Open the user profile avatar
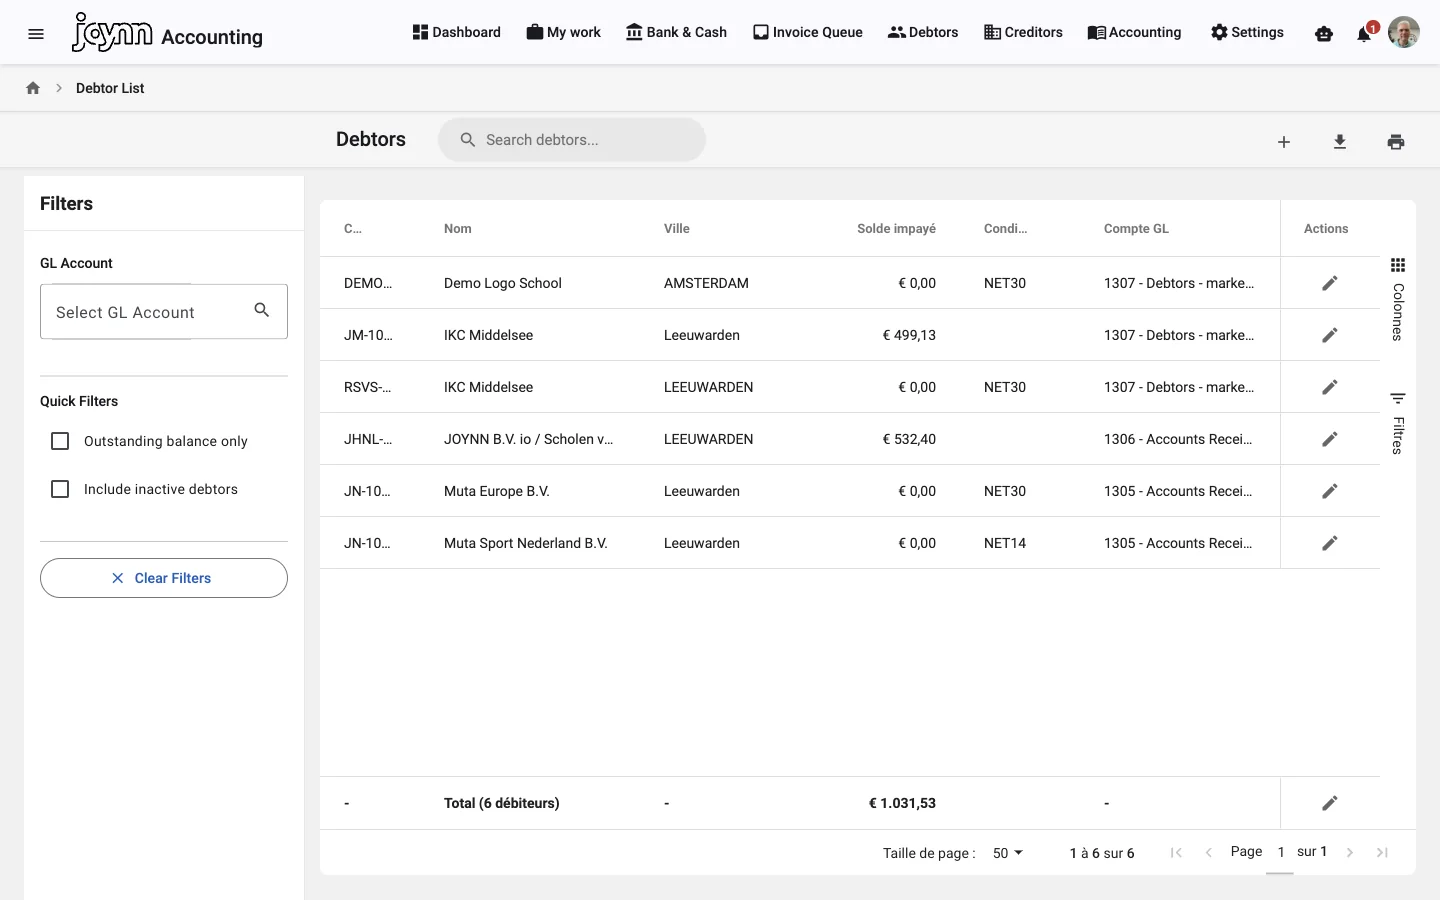 coord(1404,32)
